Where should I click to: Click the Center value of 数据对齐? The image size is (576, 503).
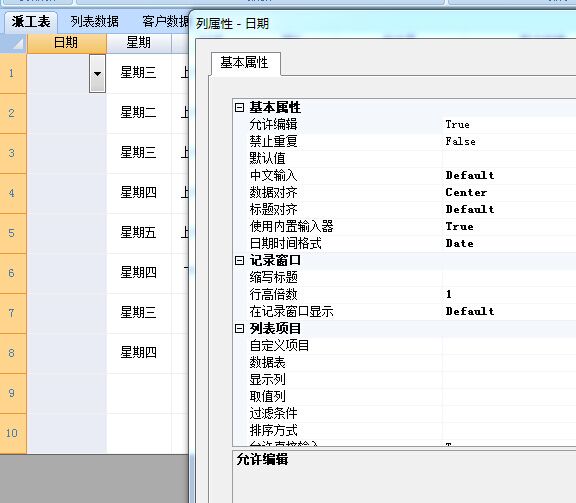(466, 192)
